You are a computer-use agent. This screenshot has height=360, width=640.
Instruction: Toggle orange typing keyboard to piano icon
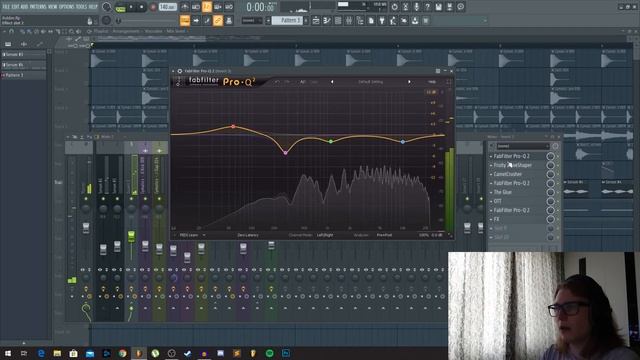[x=185, y=20]
